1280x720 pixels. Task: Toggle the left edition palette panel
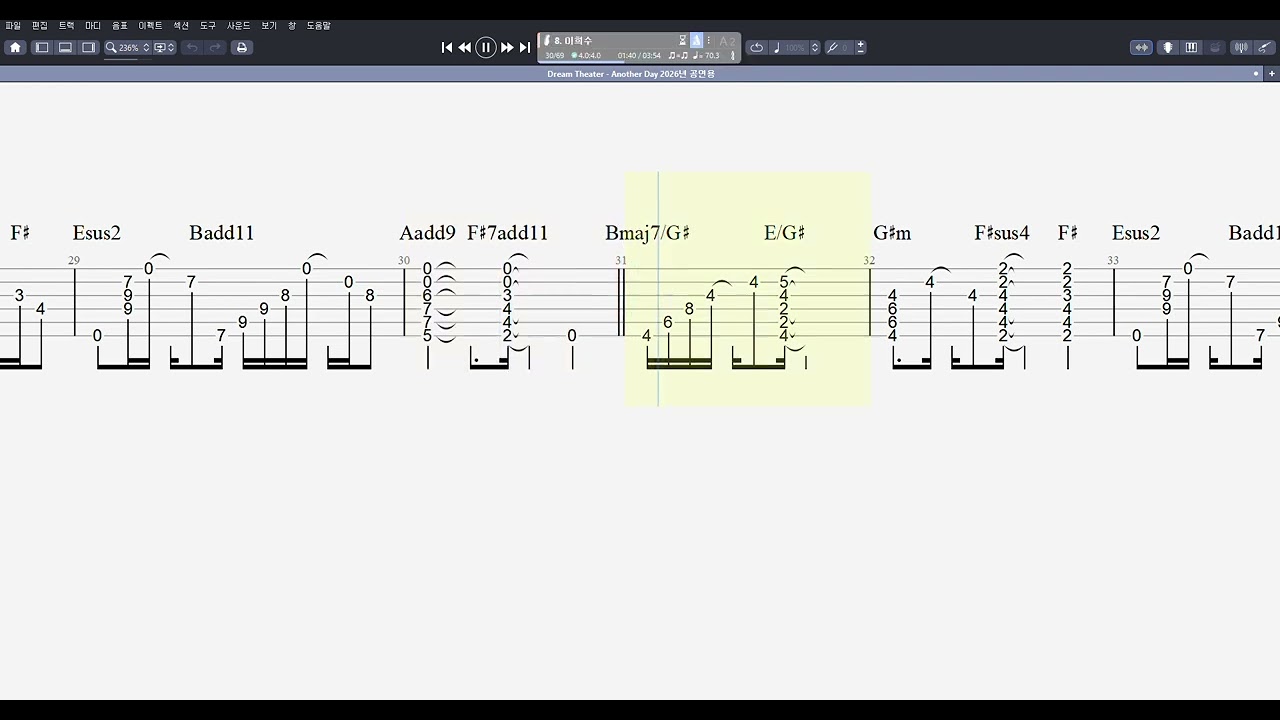tap(42, 47)
